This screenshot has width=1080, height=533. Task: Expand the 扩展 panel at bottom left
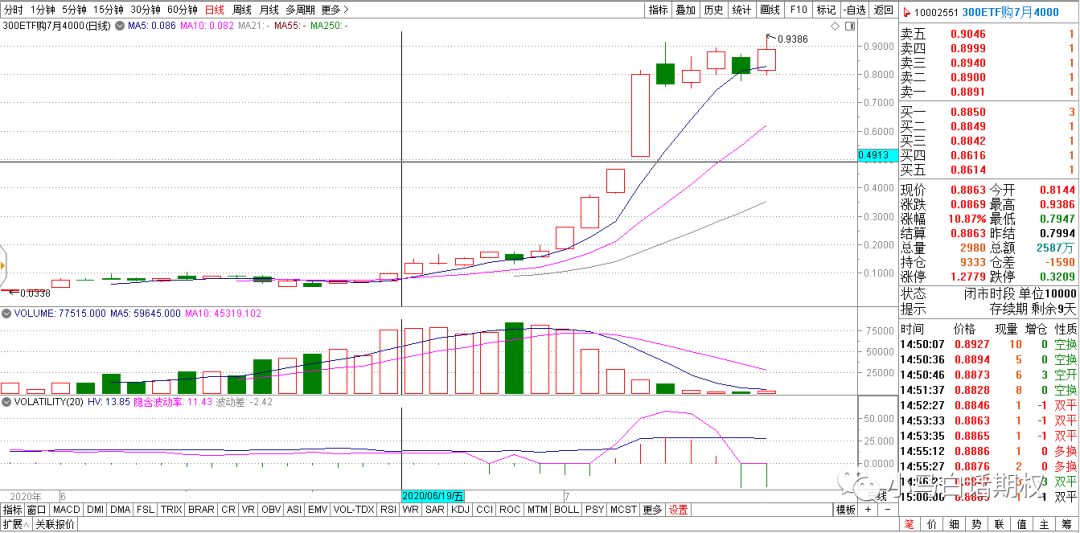tap(14, 524)
